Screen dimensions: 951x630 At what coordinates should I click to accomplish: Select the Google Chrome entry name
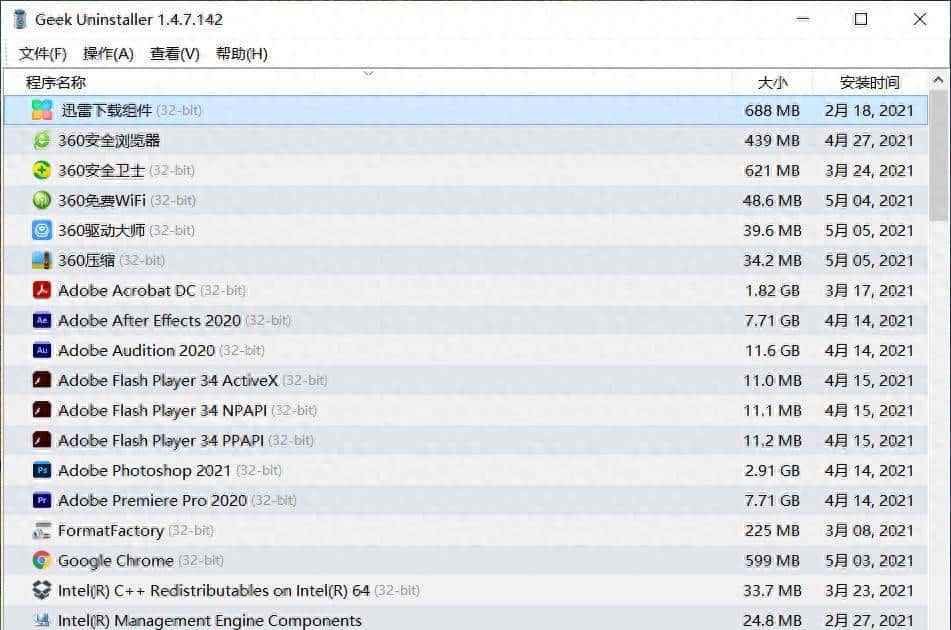point(116,560)
